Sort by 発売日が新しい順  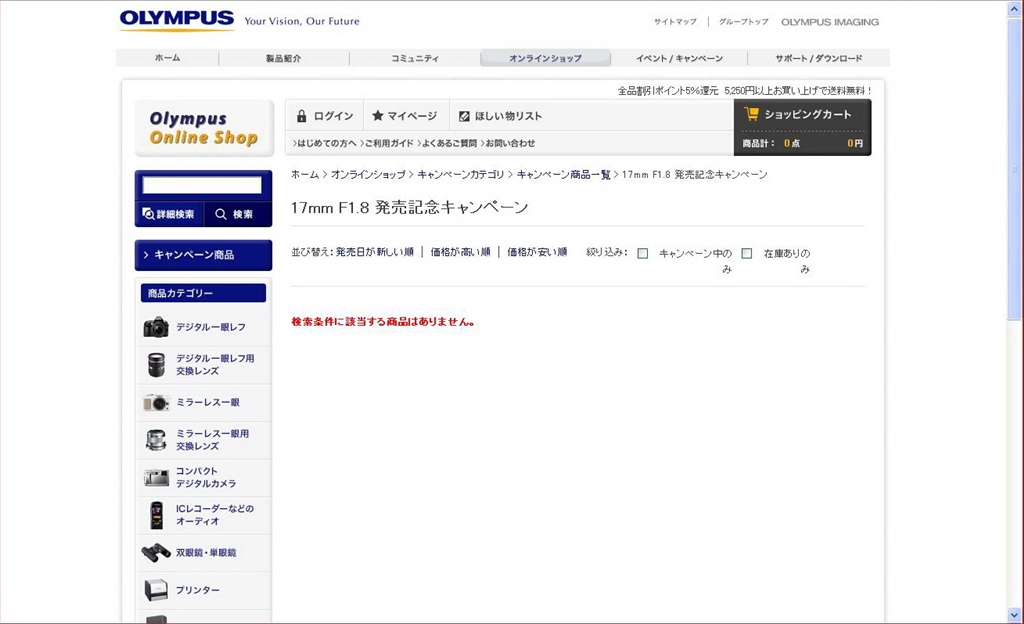(374, 252)
